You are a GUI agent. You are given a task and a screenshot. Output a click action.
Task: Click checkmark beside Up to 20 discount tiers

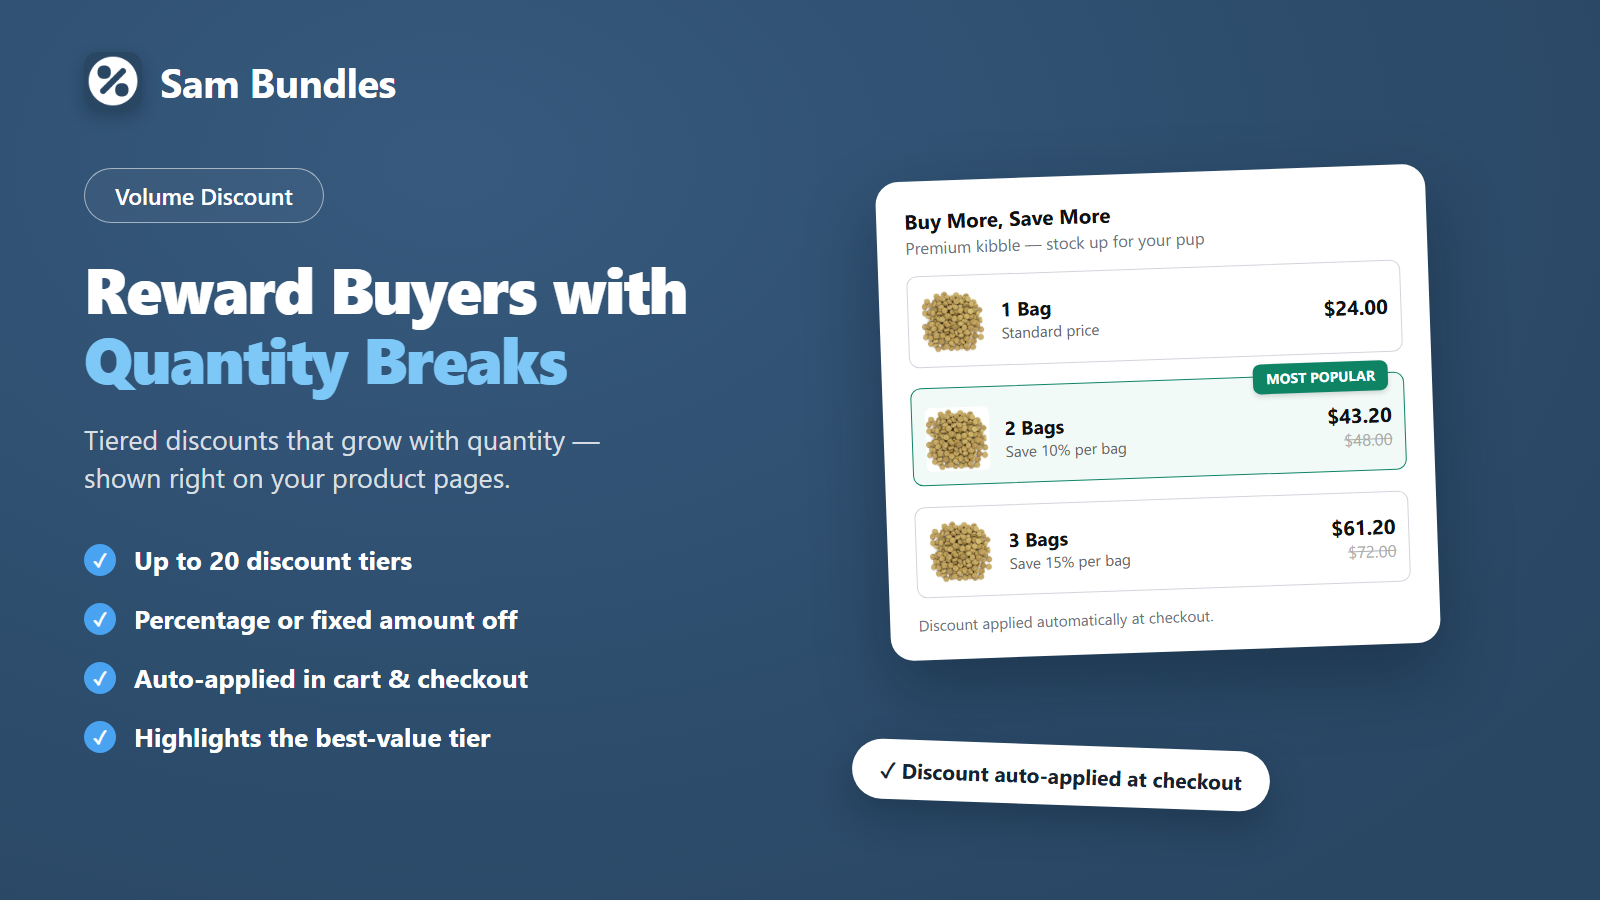(100, 560)
